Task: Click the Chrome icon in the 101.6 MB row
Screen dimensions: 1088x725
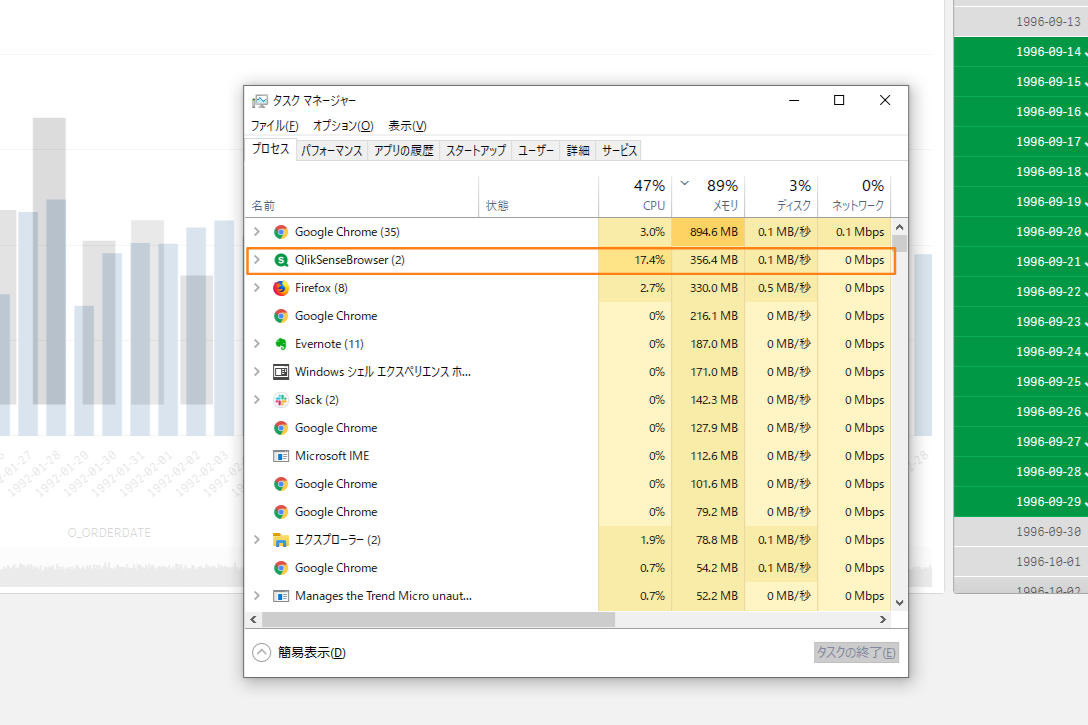Action: point(281,484)
